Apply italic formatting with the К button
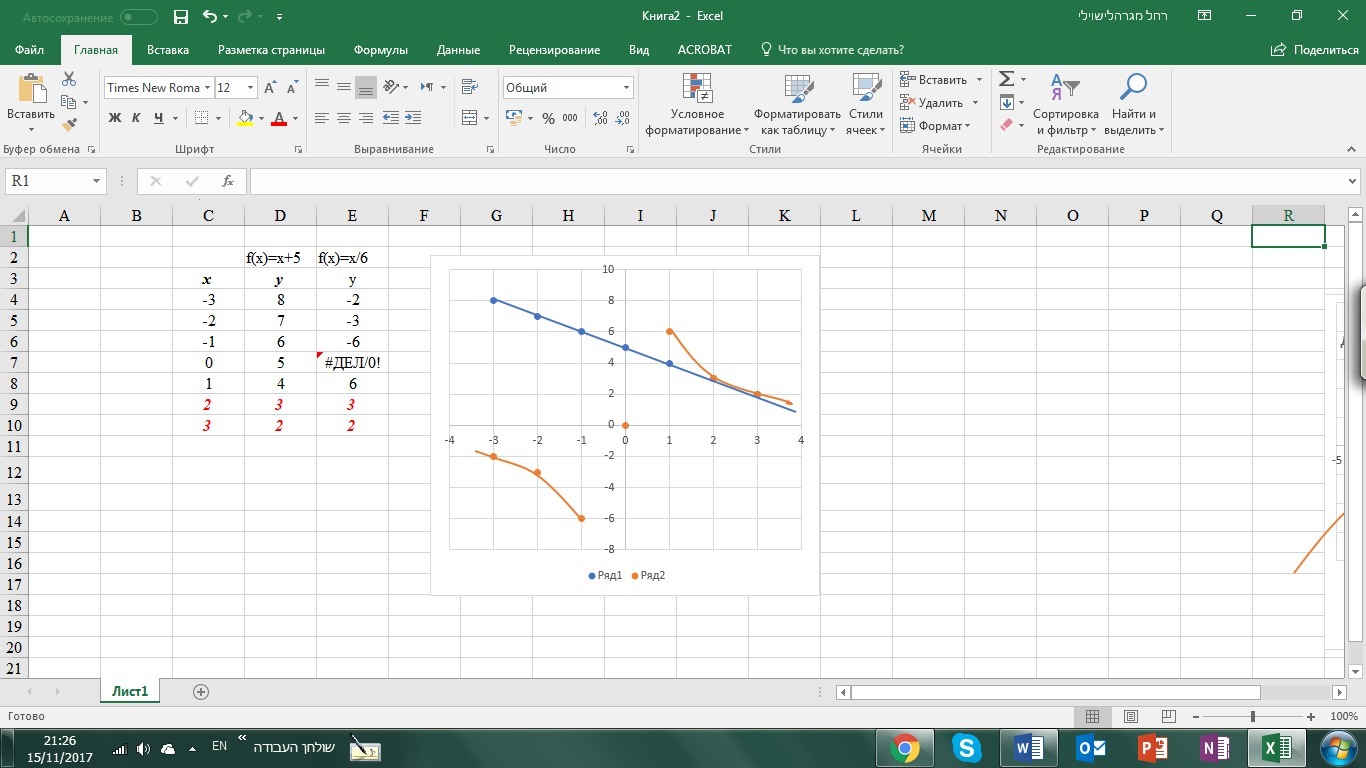The height and width of the screenshot is (768, 1366). point(136,118)
